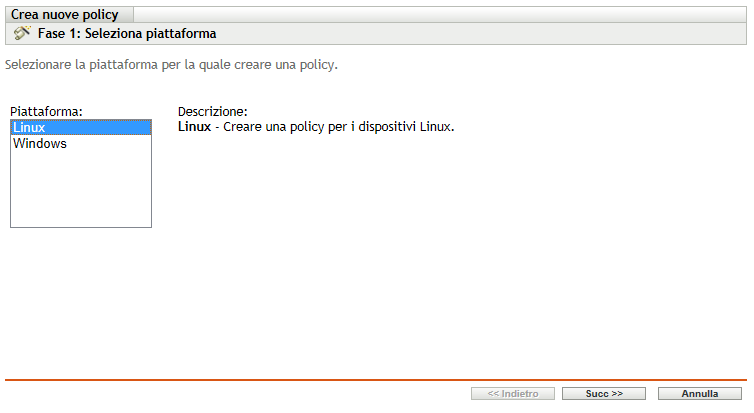Click empty space inside the Piattaforma listbox
The width and height of the screenshot is (754, 413).
tap(80, 190)
